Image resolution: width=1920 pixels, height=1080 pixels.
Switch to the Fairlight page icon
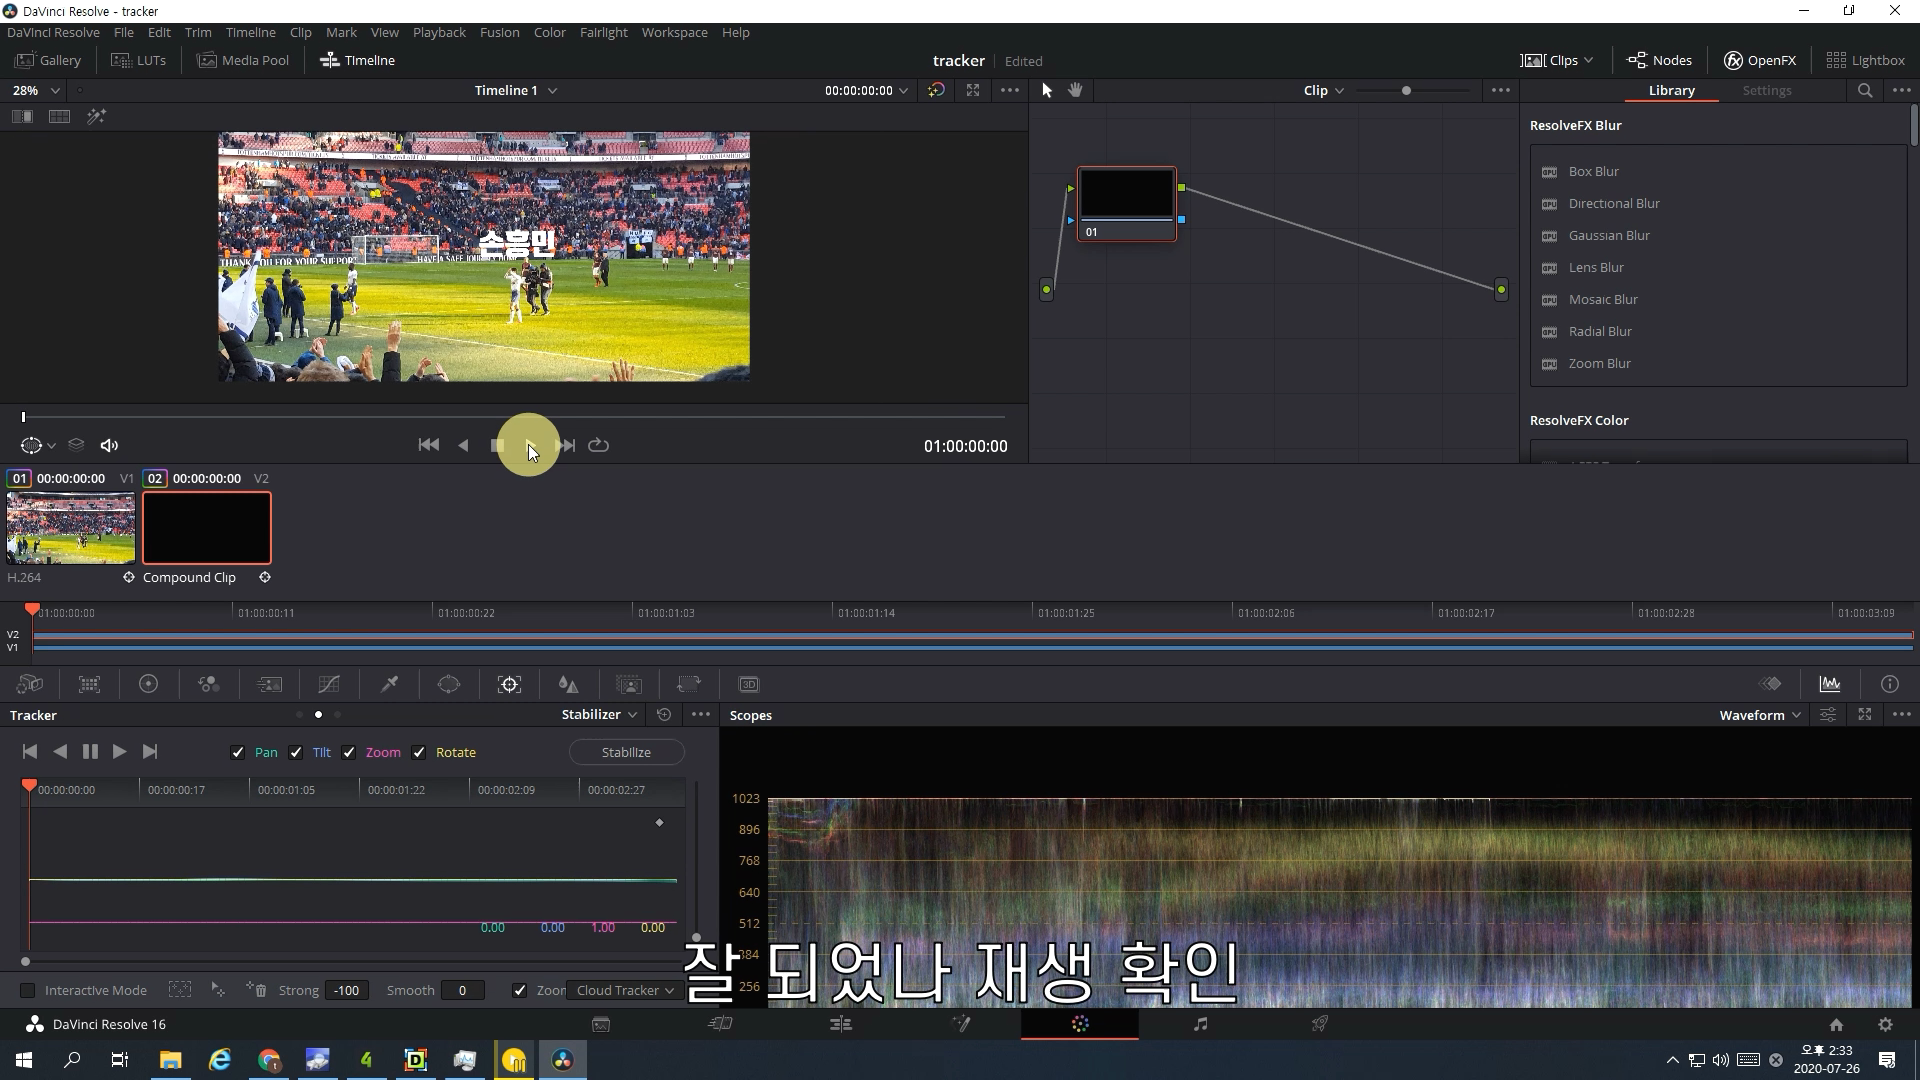1200,1023
